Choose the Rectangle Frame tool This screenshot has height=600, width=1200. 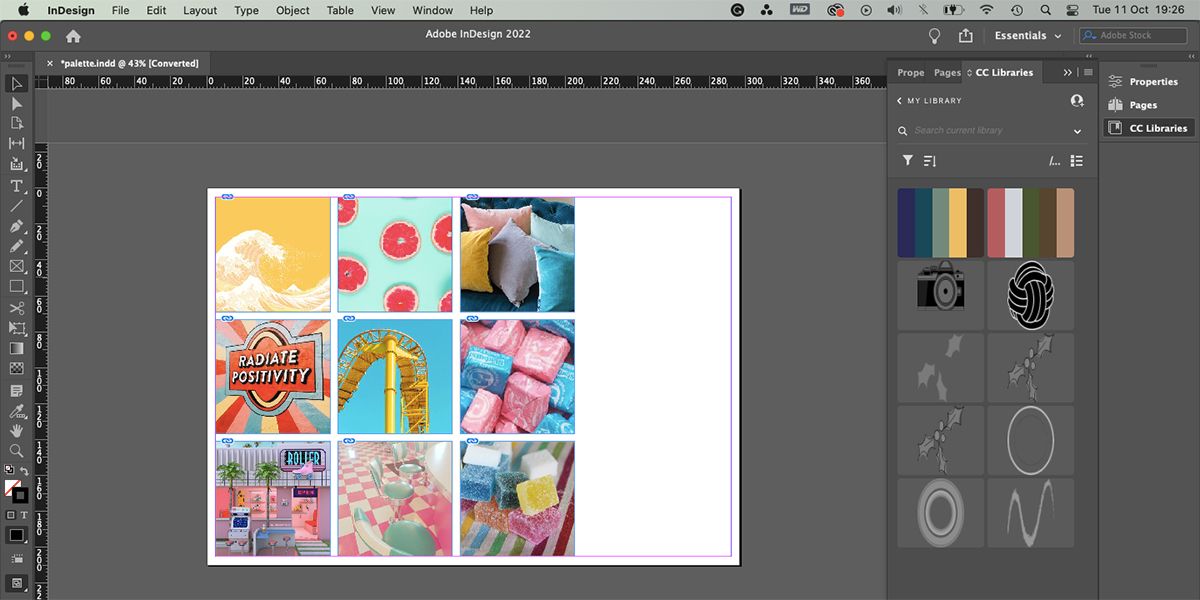(16, 267)
